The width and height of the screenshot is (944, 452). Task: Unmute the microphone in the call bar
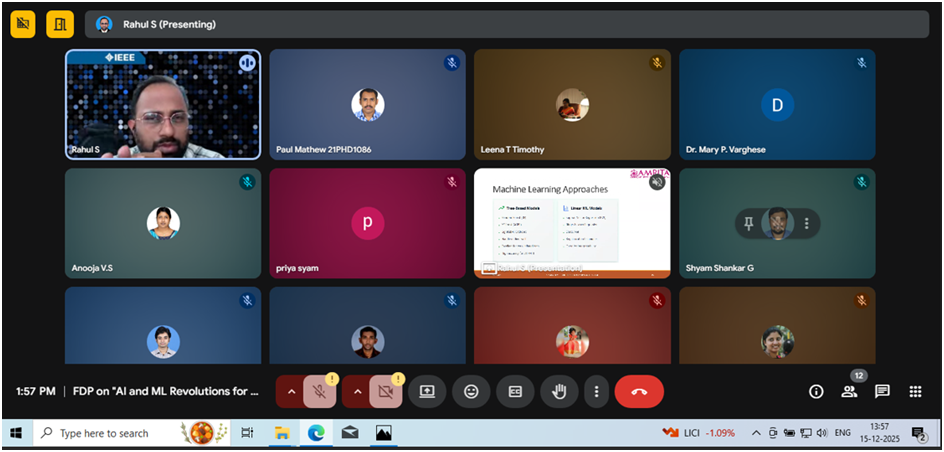pyautogui.click(x=320, y=391)
